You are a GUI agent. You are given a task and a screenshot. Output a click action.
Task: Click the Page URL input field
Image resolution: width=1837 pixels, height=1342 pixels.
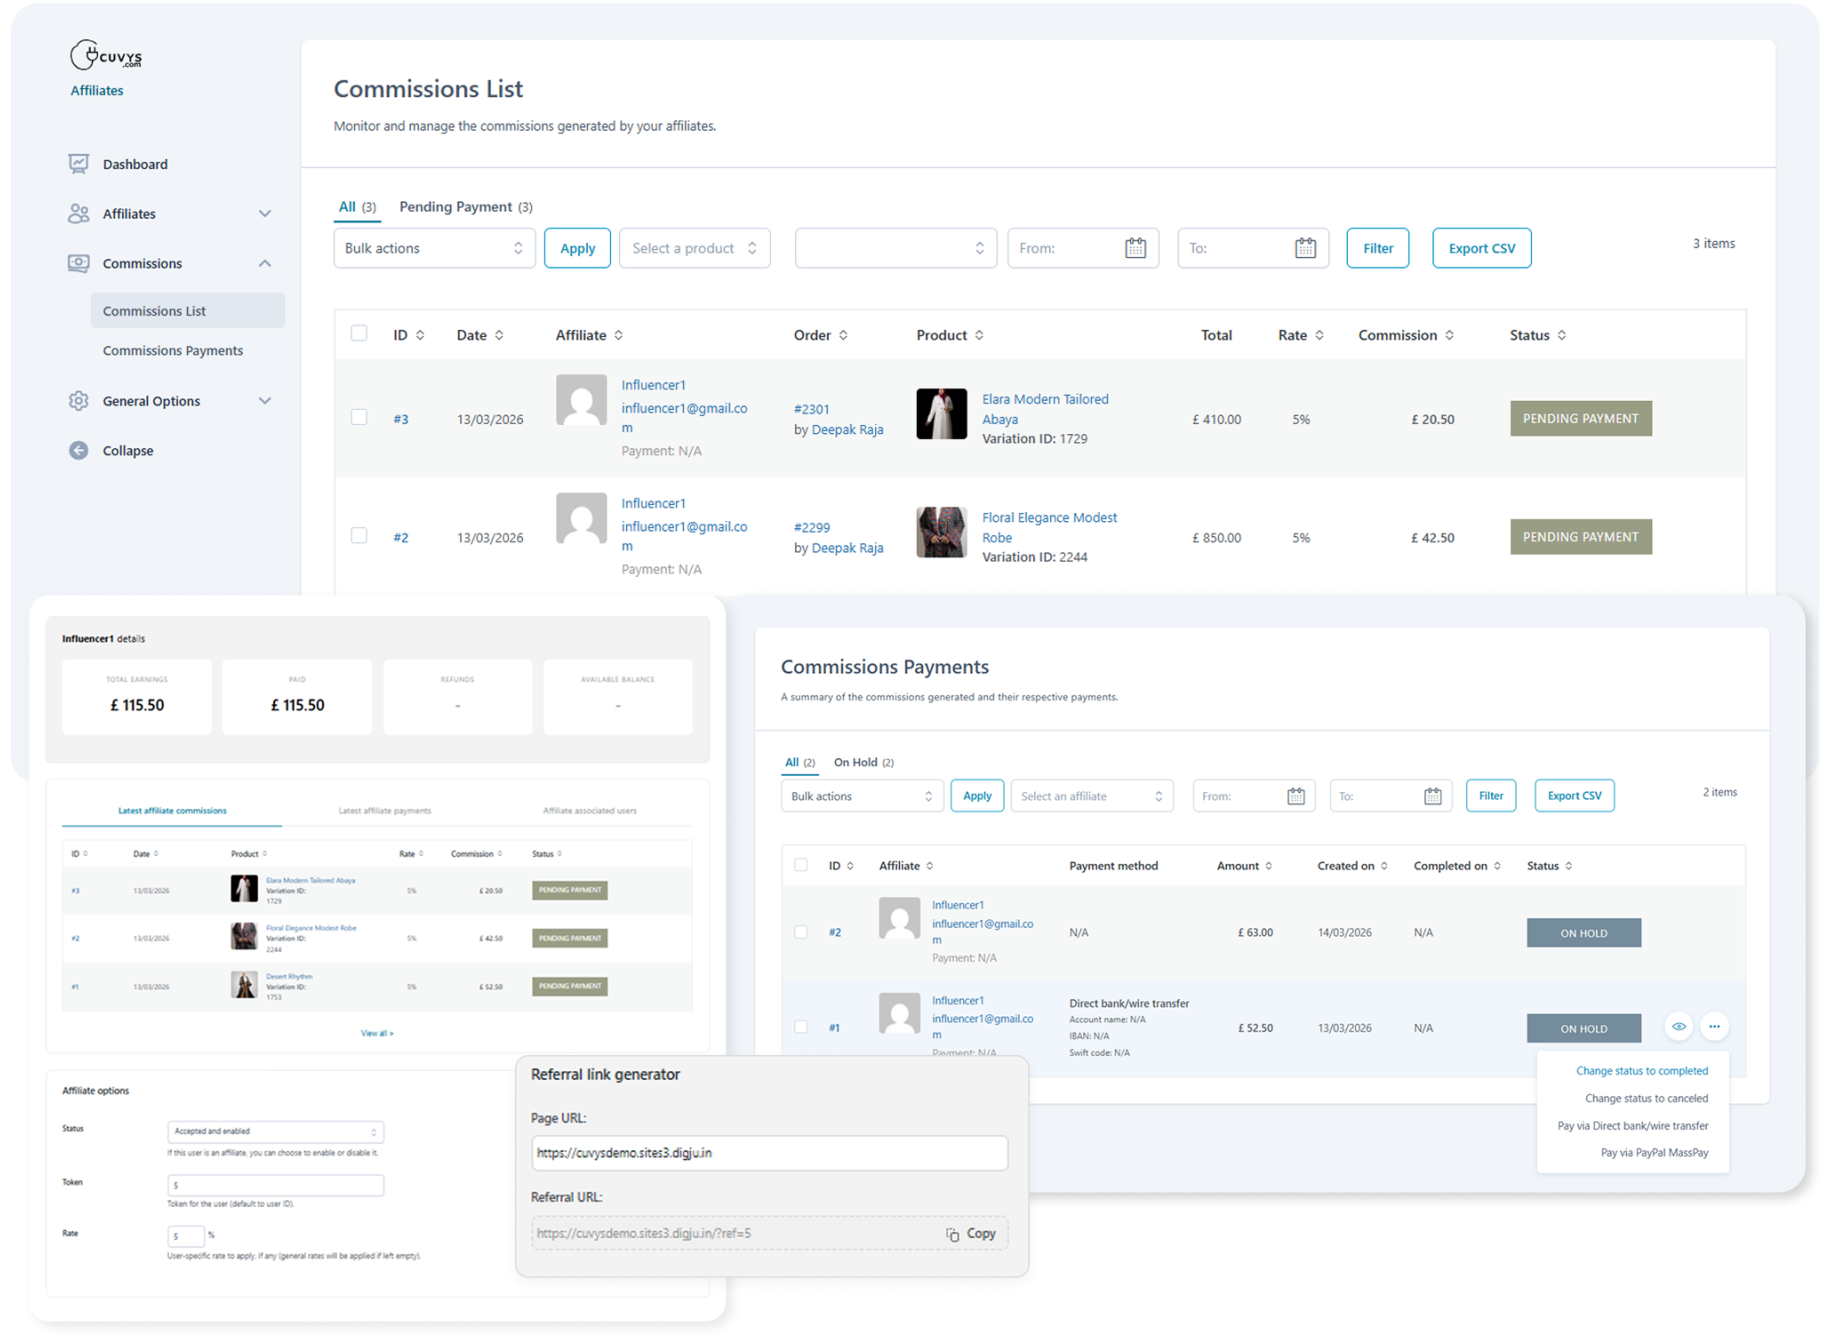[x=769, y=1153]
